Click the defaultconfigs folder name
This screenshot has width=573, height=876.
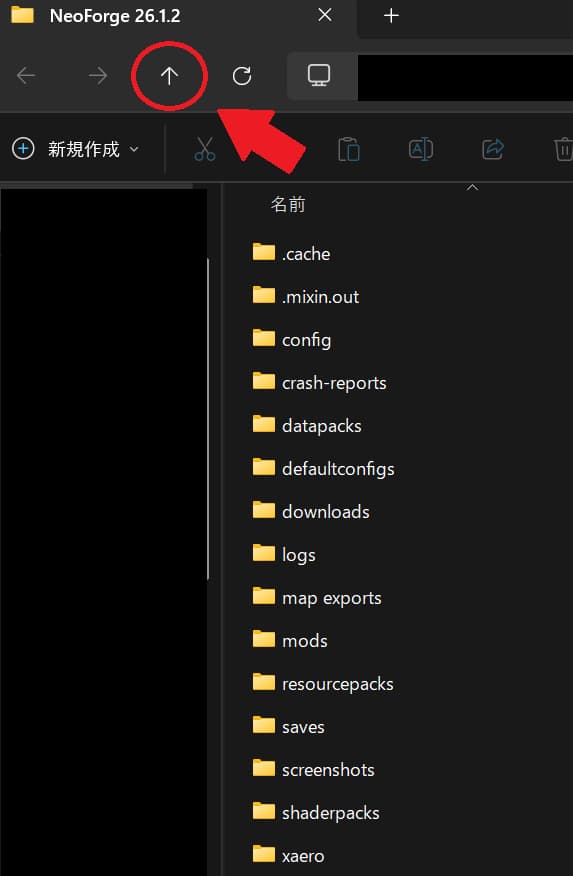338,469
